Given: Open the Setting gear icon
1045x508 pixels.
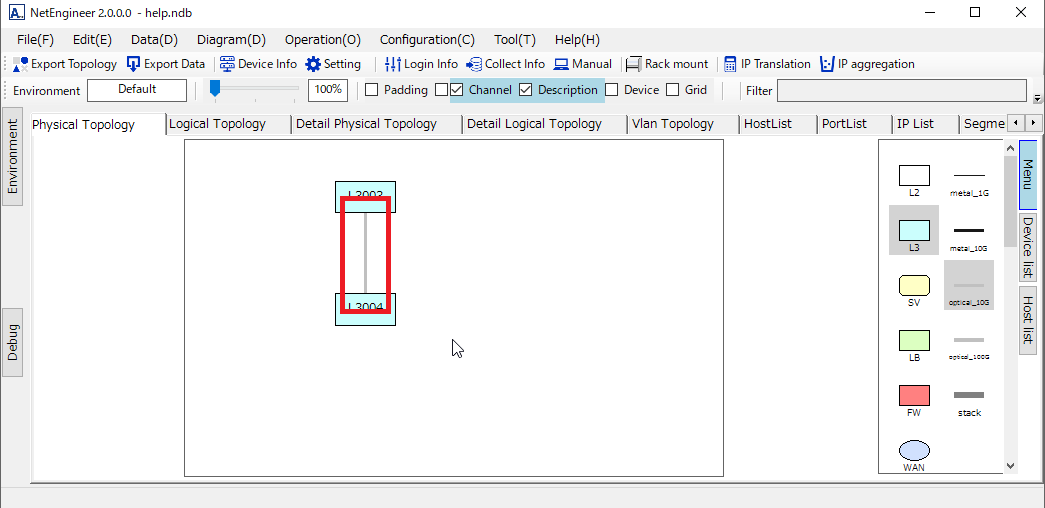Looking at the screenshot, I should tap(314, 64).
